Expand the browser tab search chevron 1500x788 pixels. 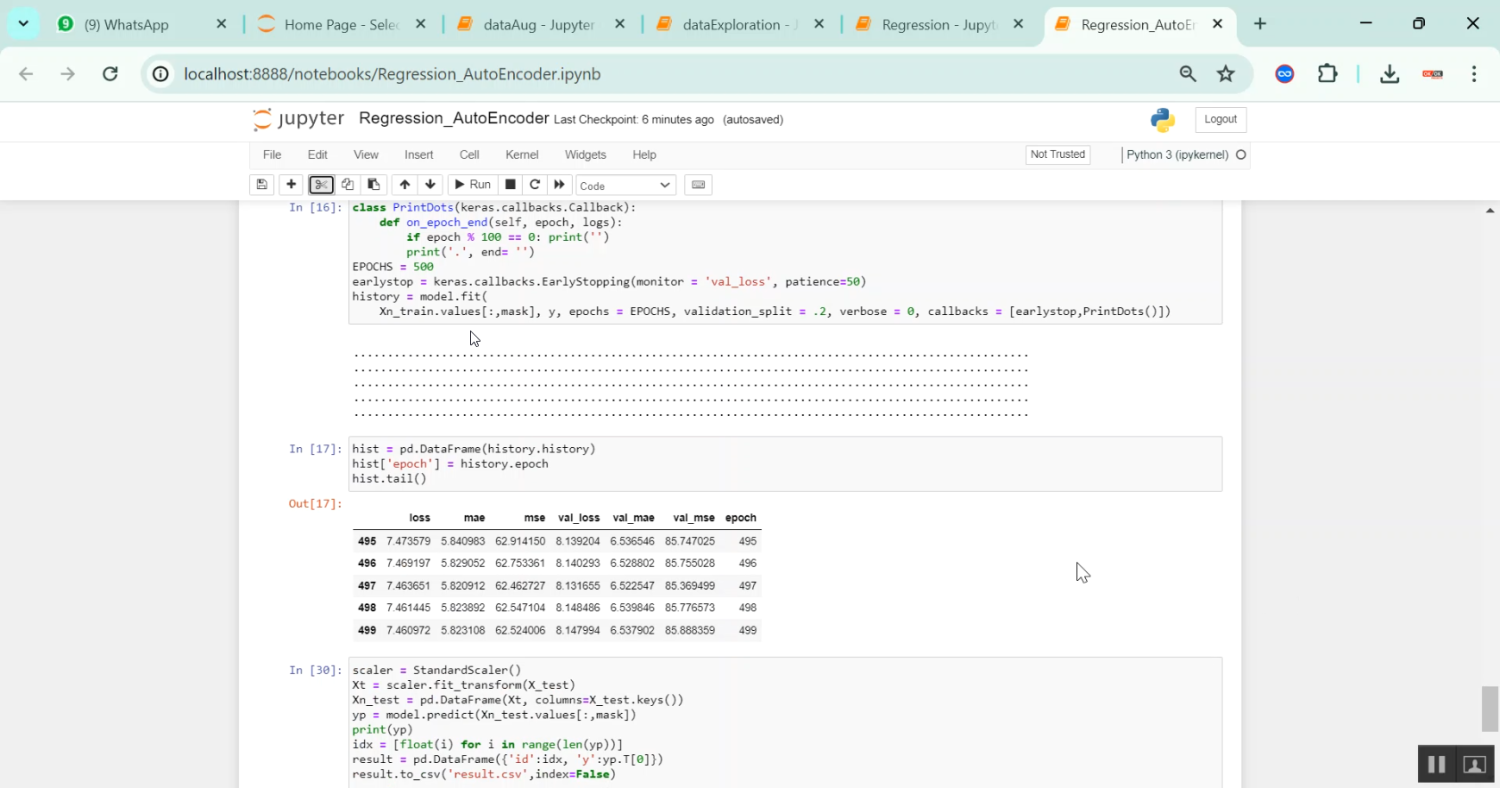tap(23, 24)
